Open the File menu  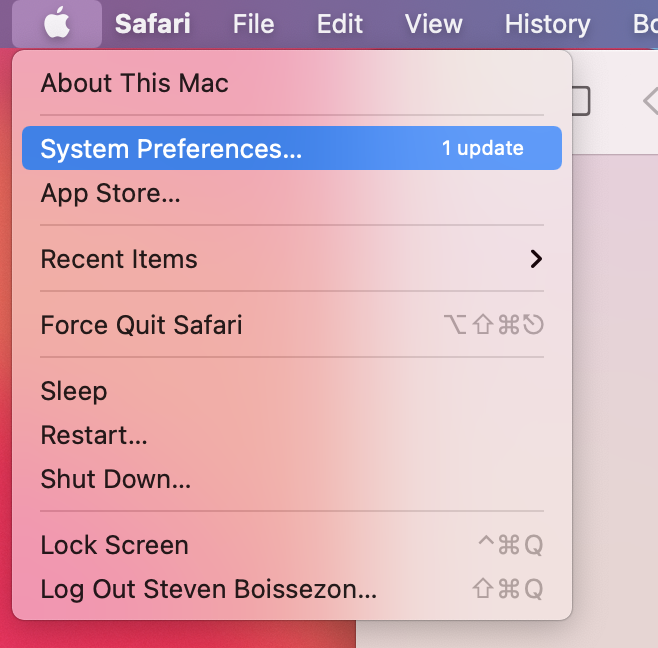click(253, 24)
